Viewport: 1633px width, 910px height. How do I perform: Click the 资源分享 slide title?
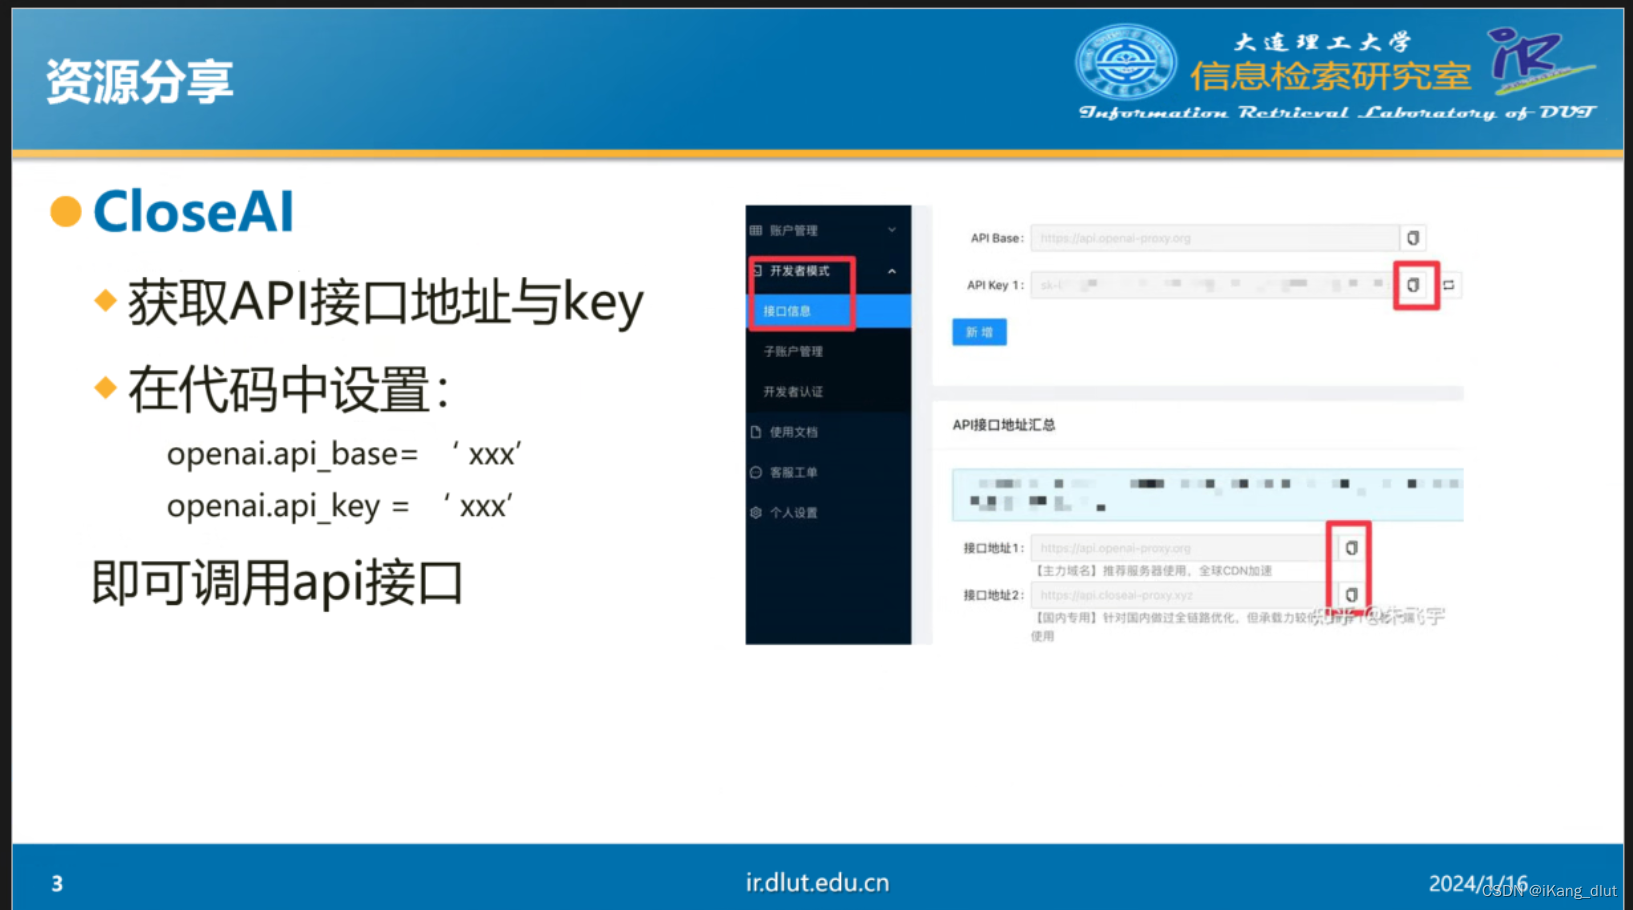tap(139, 82)
